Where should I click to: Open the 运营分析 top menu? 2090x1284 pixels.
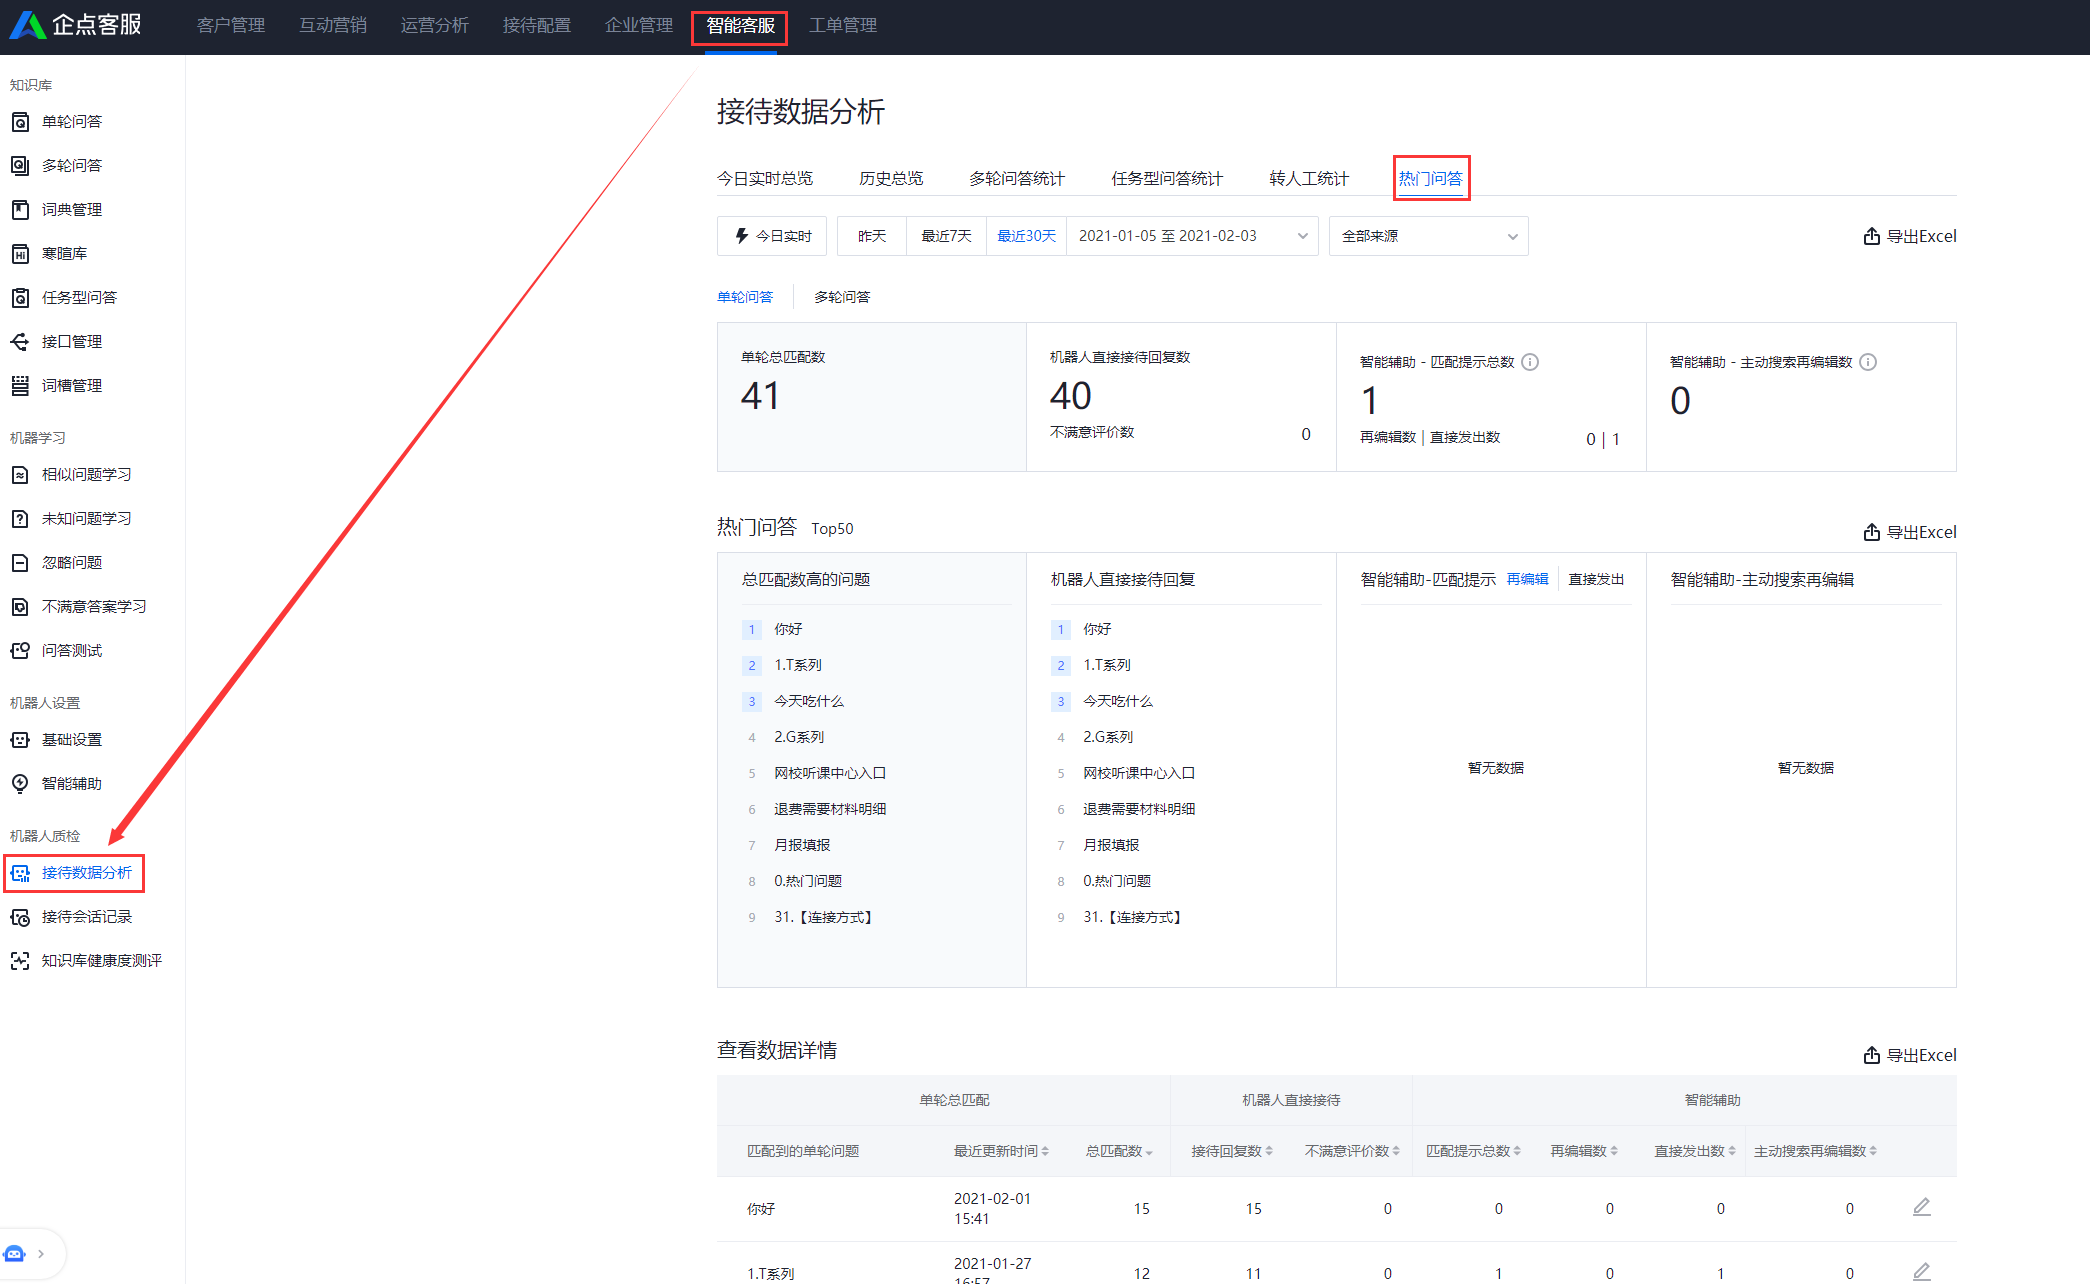tap(435, 25)
